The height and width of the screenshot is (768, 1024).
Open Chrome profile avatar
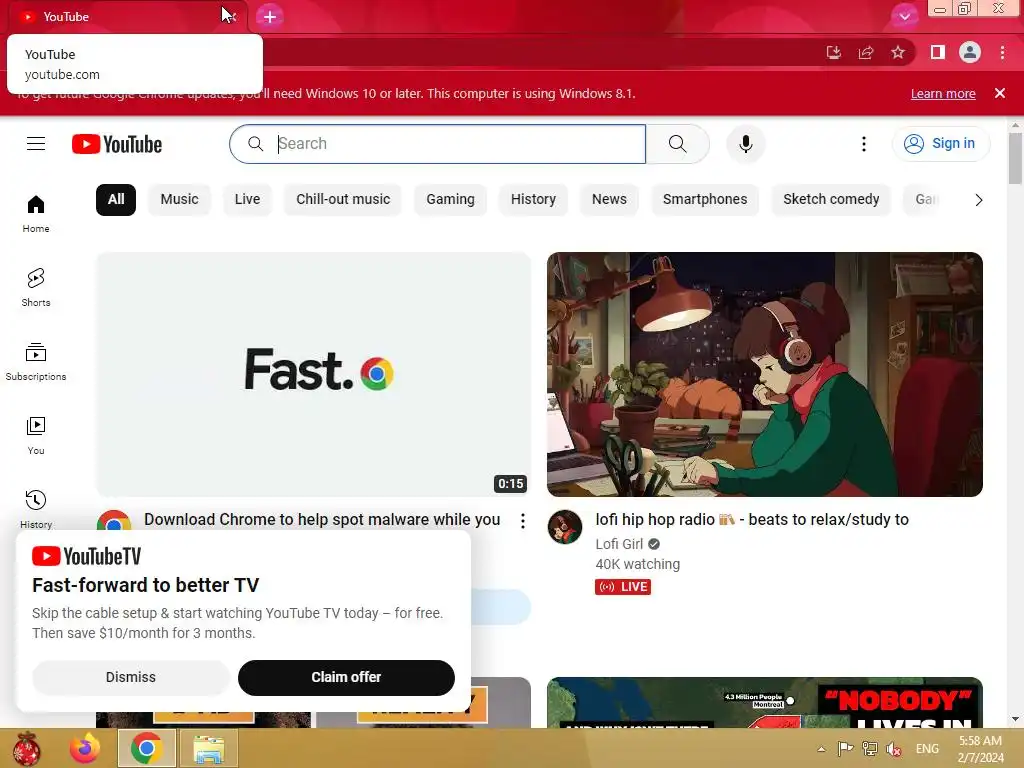(x=970, y=52)
